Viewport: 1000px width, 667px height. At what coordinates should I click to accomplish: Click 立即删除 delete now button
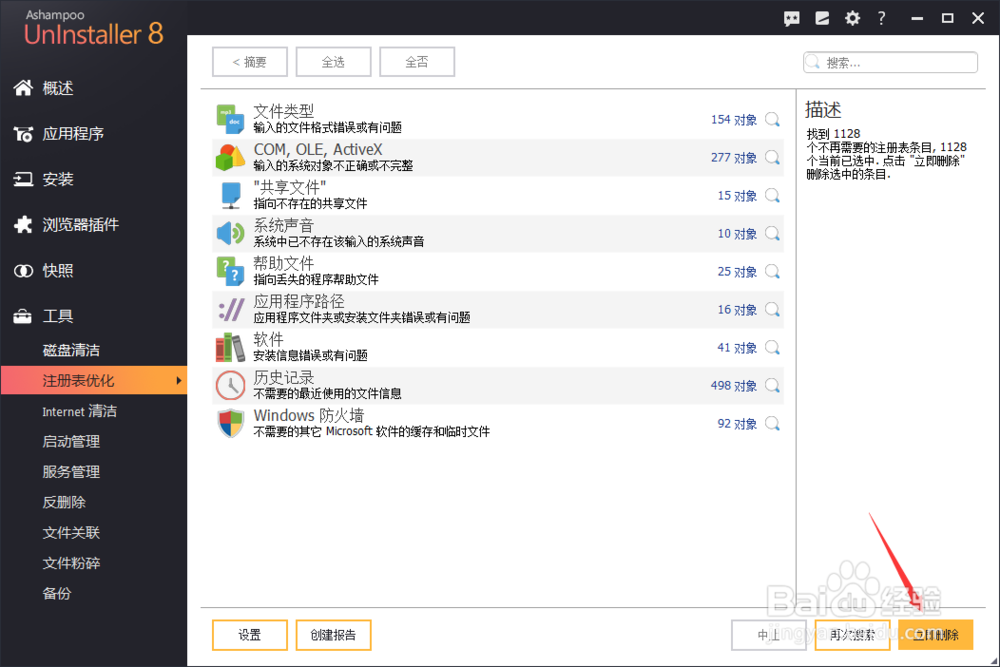coord(936,635)
